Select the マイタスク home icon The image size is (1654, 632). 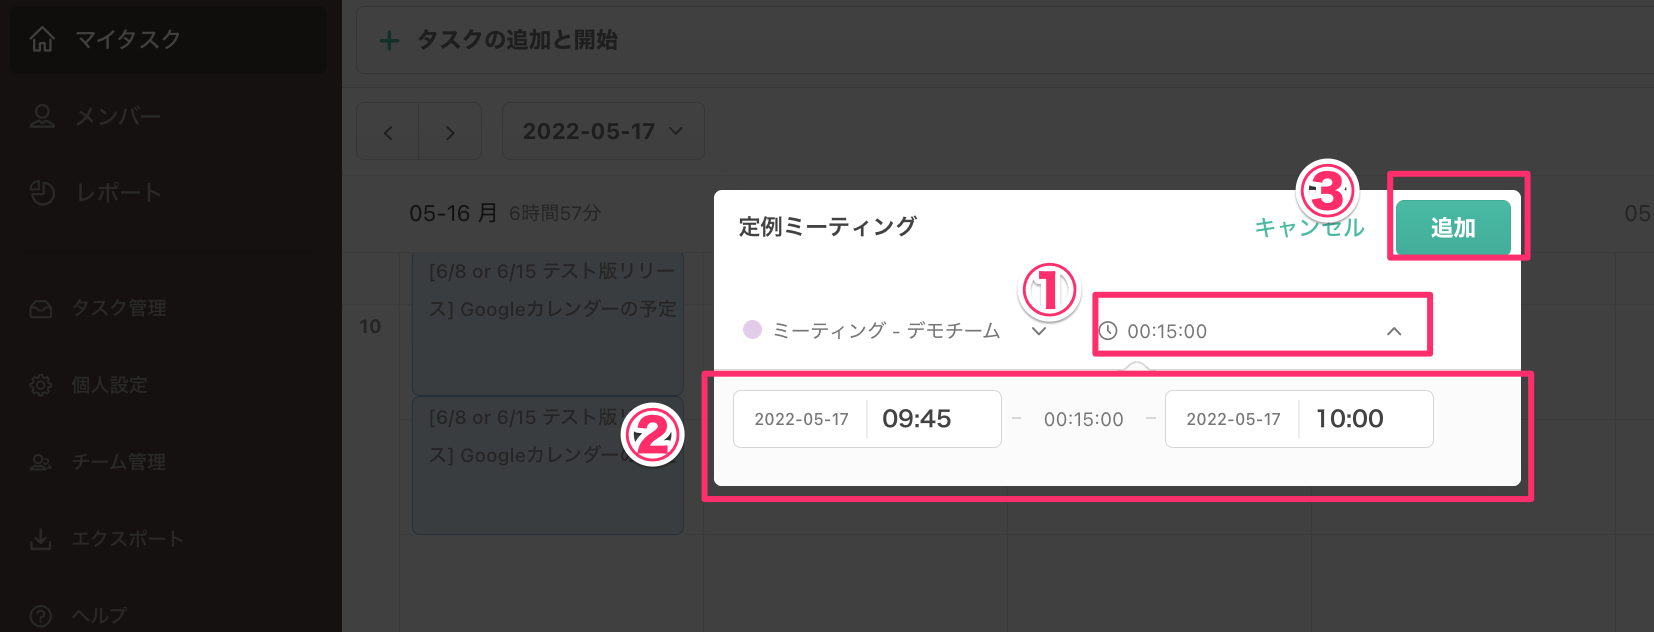pyautogui.click(x=41, y=39)
